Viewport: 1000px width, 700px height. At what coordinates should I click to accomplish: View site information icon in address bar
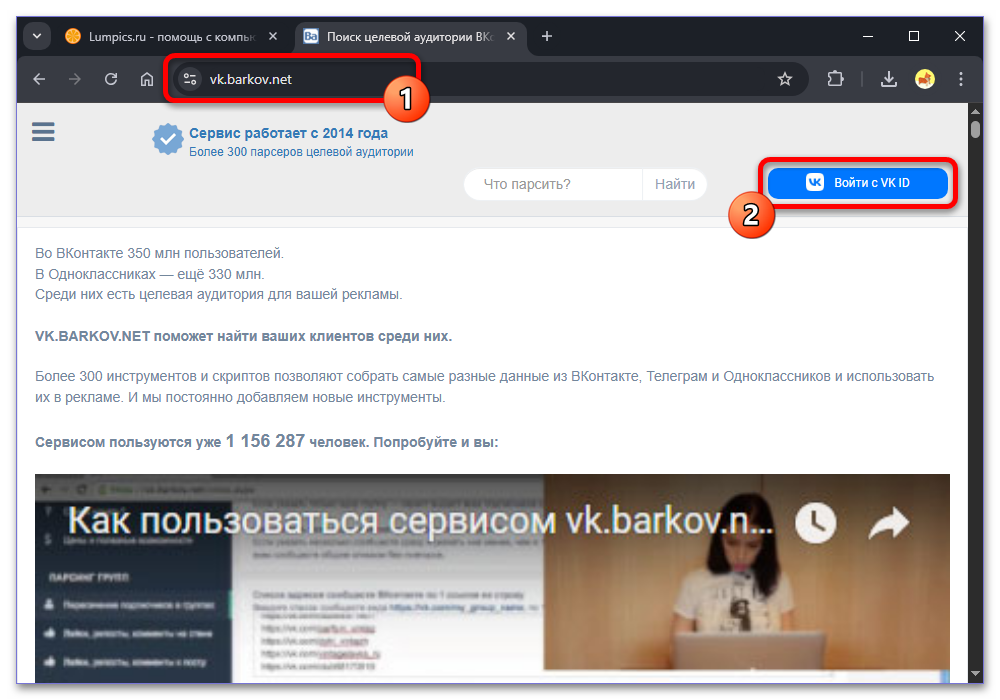pyautogui.click(x=190, y=79)
